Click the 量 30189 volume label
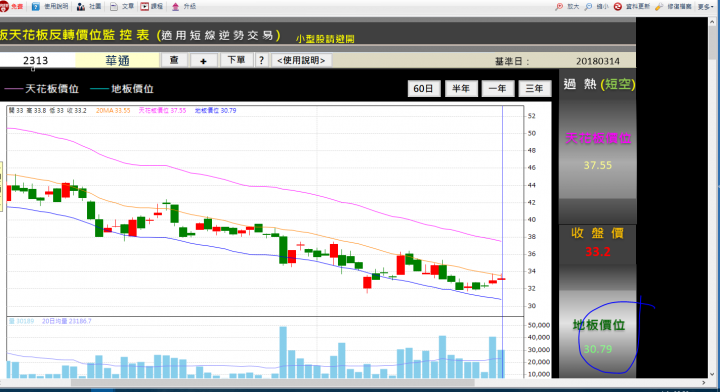Viewport: 720px width, 392px height. [x=22, y=321]
